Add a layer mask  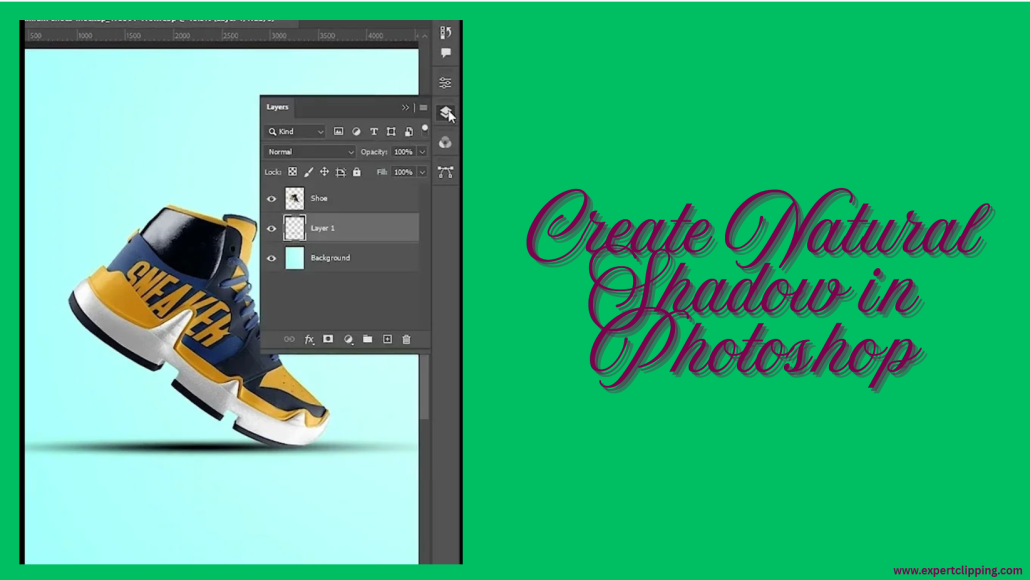tap(328, 340)
